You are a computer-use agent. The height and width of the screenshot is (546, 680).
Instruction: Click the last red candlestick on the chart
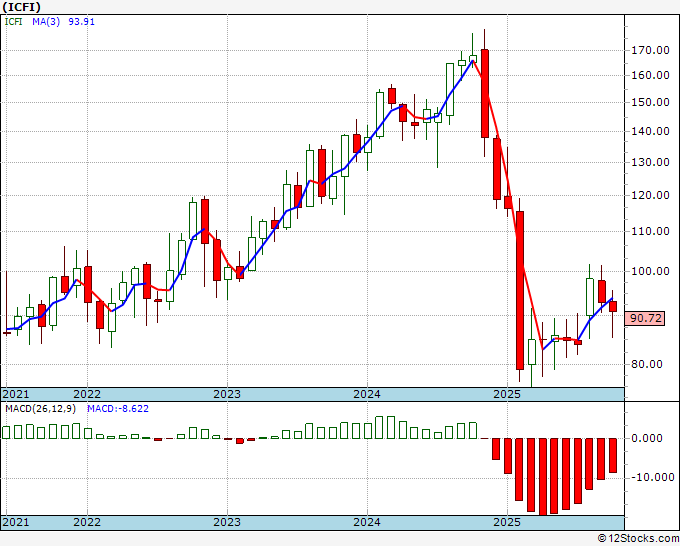pyautogui.click(x=613, y=307)
